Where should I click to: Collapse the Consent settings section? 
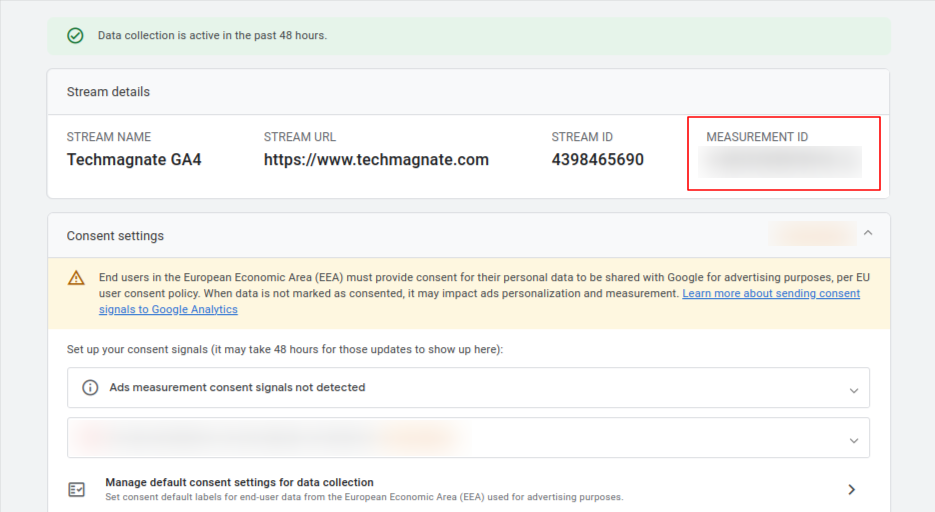867,234
